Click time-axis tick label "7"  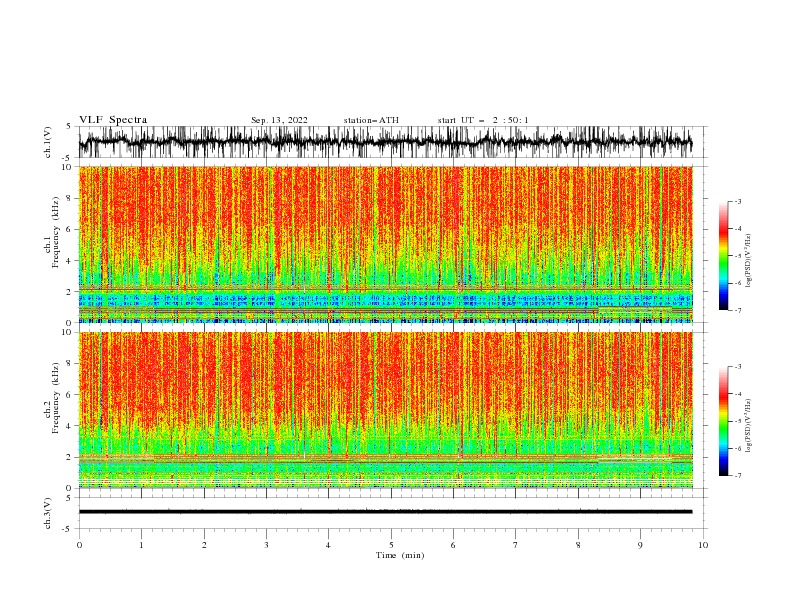(x=516, y=545)
